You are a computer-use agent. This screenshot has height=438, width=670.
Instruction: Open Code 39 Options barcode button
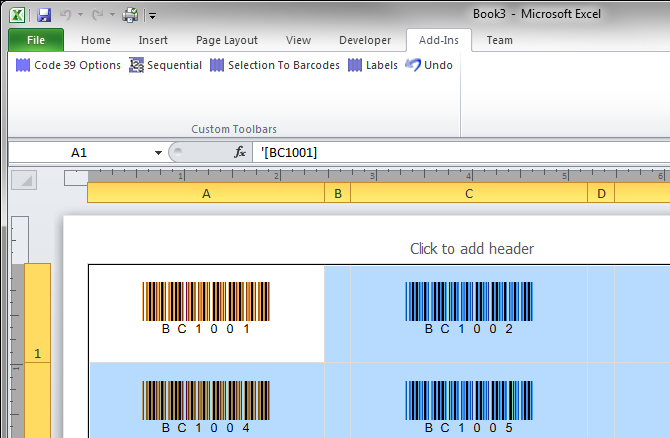68,65
